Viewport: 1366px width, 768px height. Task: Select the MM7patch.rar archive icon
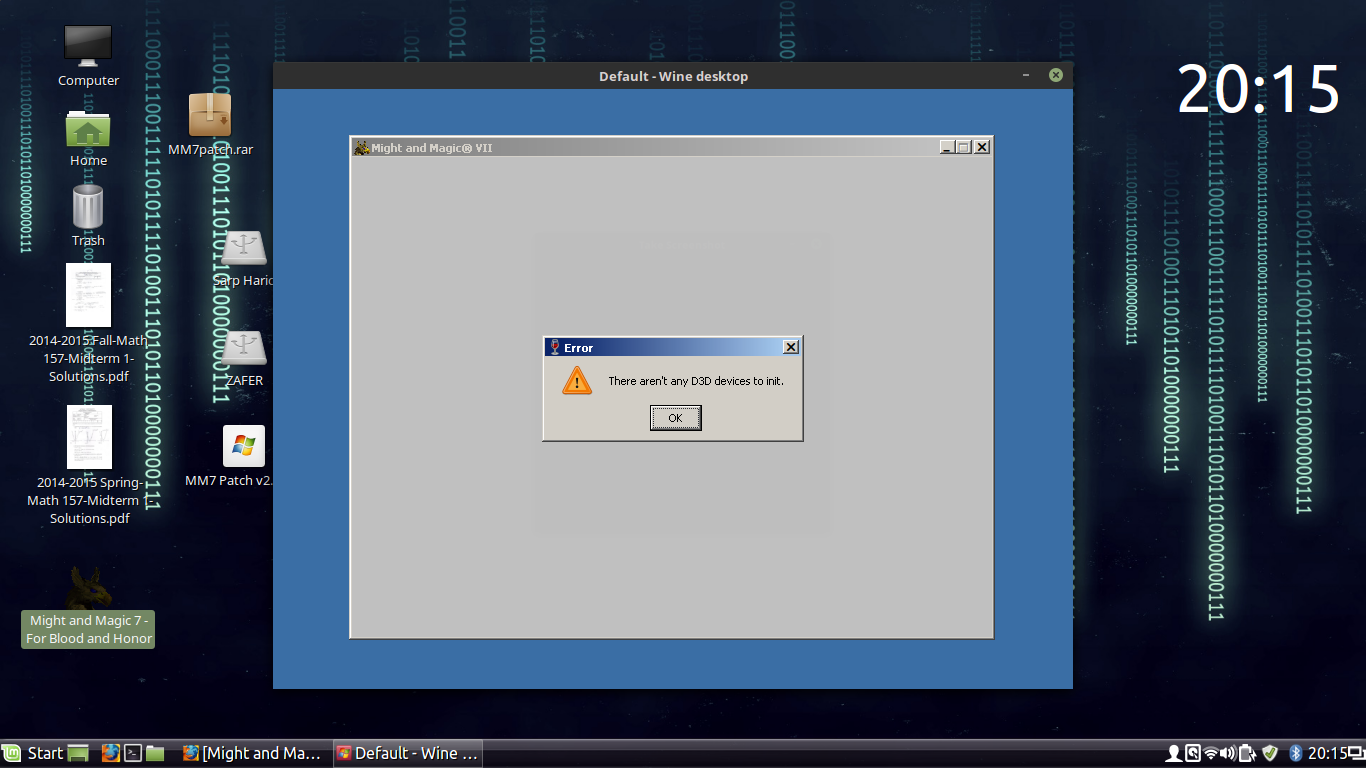click(210, 116)
